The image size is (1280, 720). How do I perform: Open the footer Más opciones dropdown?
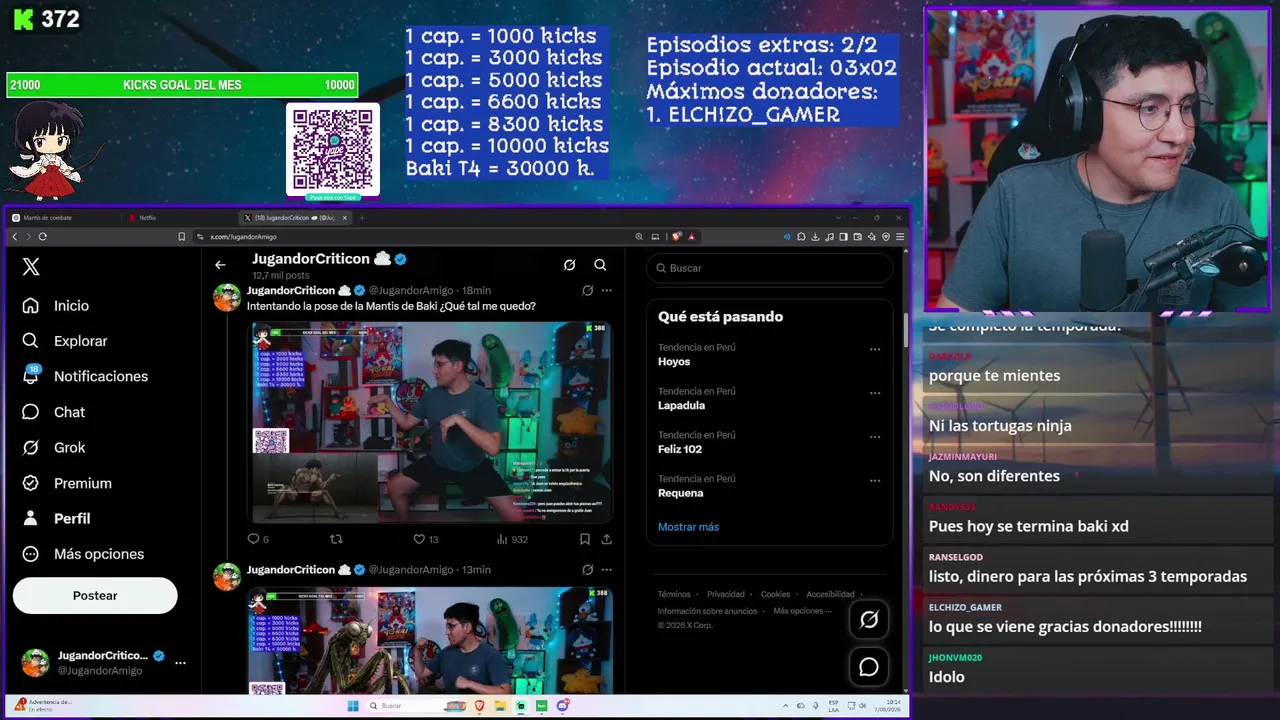click(802, 611)
